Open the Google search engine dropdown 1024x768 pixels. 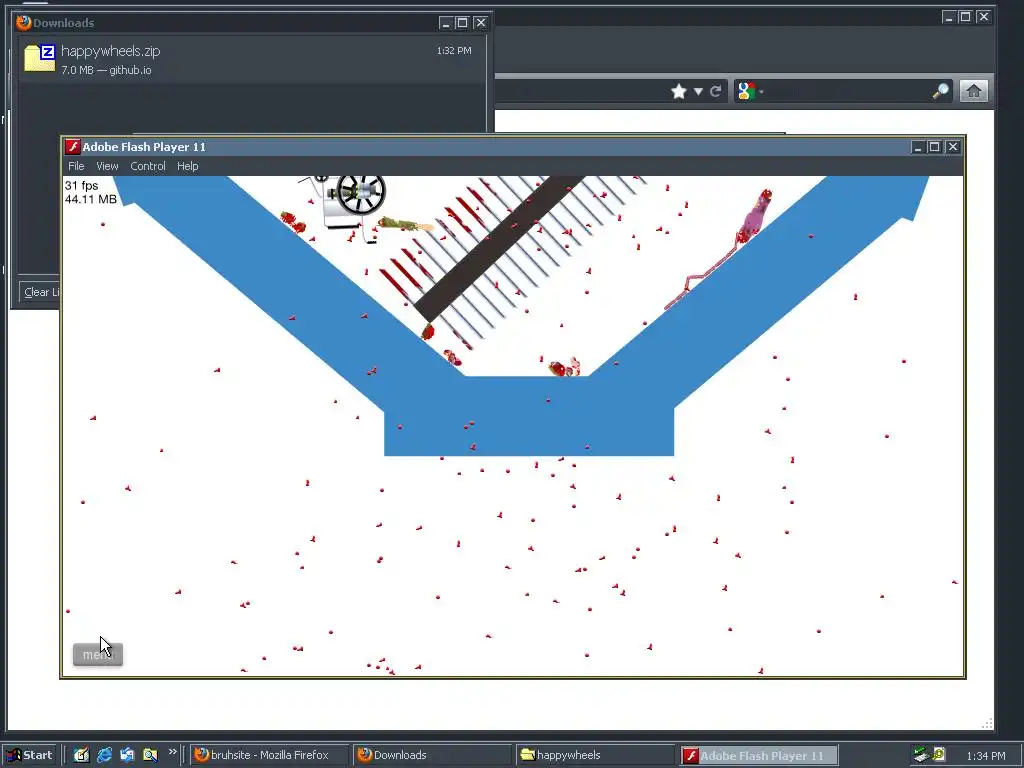(x=750, y=91)
